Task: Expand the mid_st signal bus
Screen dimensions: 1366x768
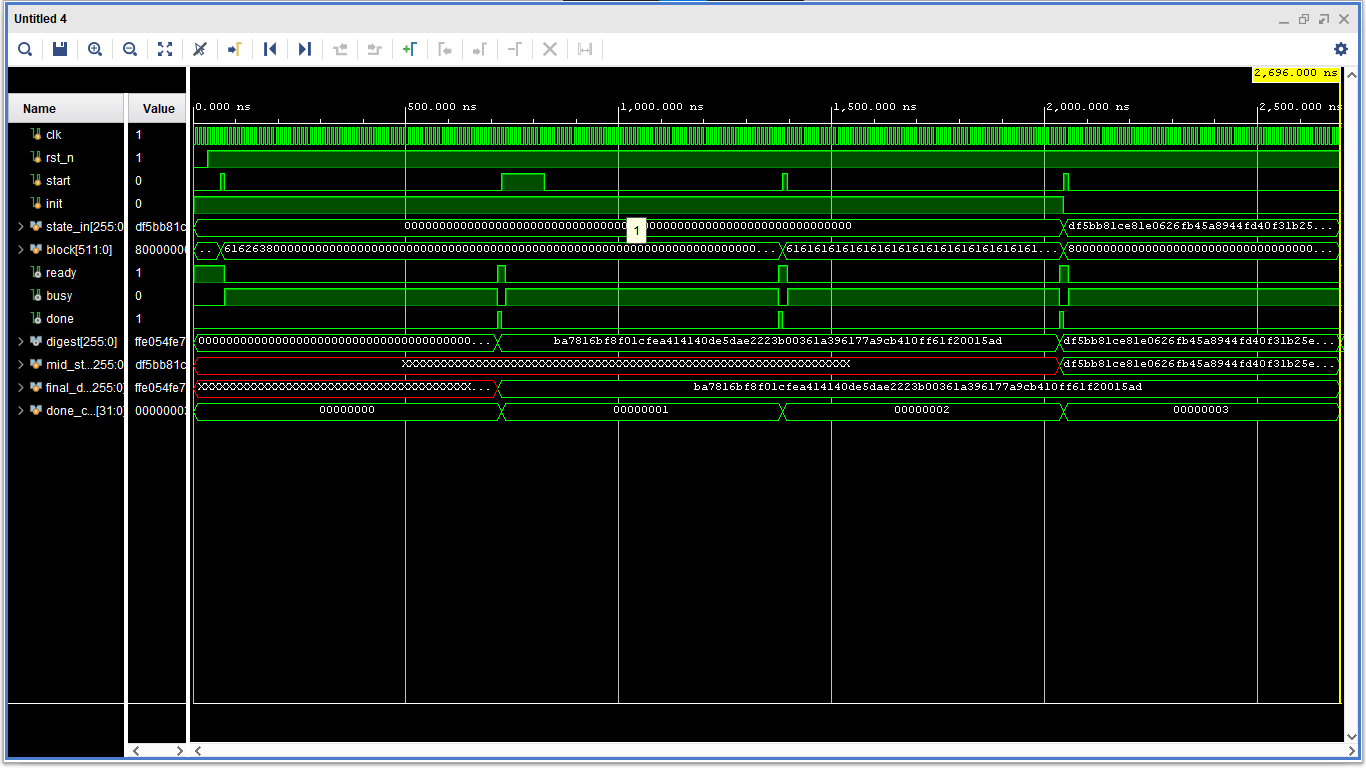Action: [x=20, y=365]
